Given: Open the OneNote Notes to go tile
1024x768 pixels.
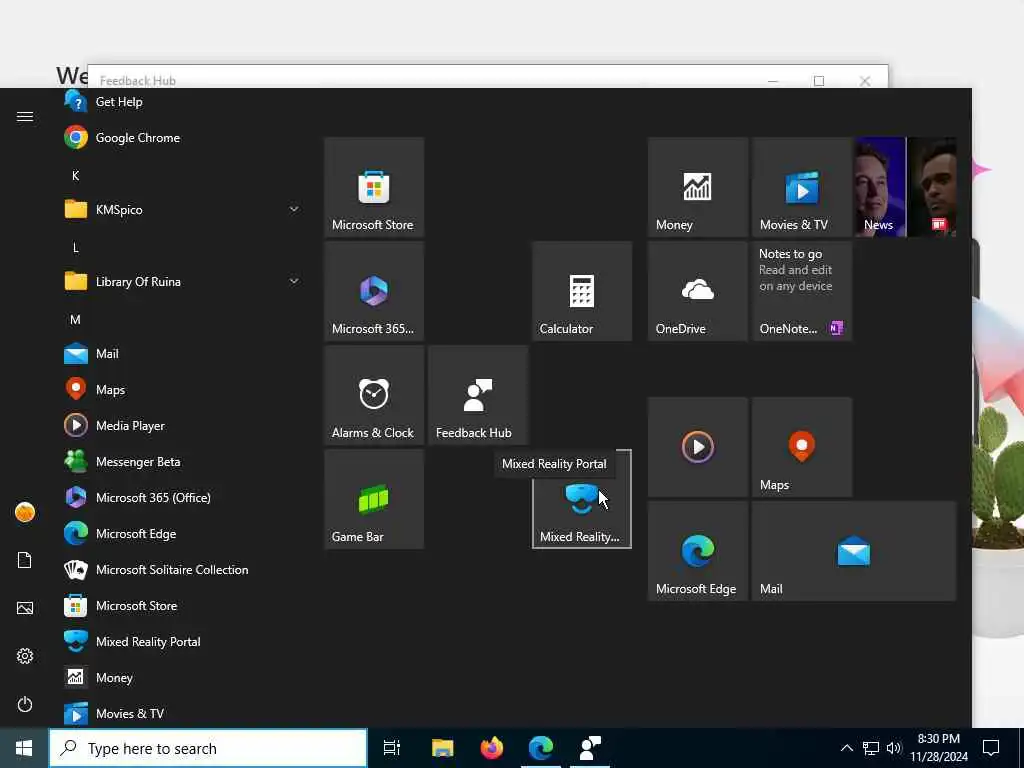Looking at the screenshot, I should coord(802,291).
